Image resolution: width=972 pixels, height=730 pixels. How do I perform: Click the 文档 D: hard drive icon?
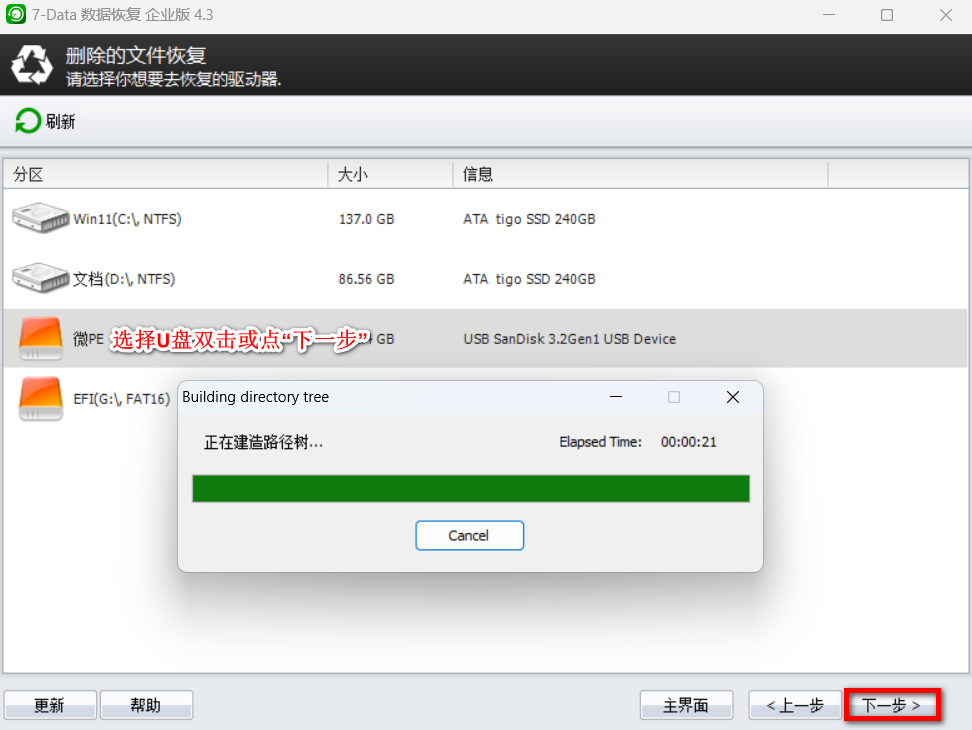click(40, 278)
